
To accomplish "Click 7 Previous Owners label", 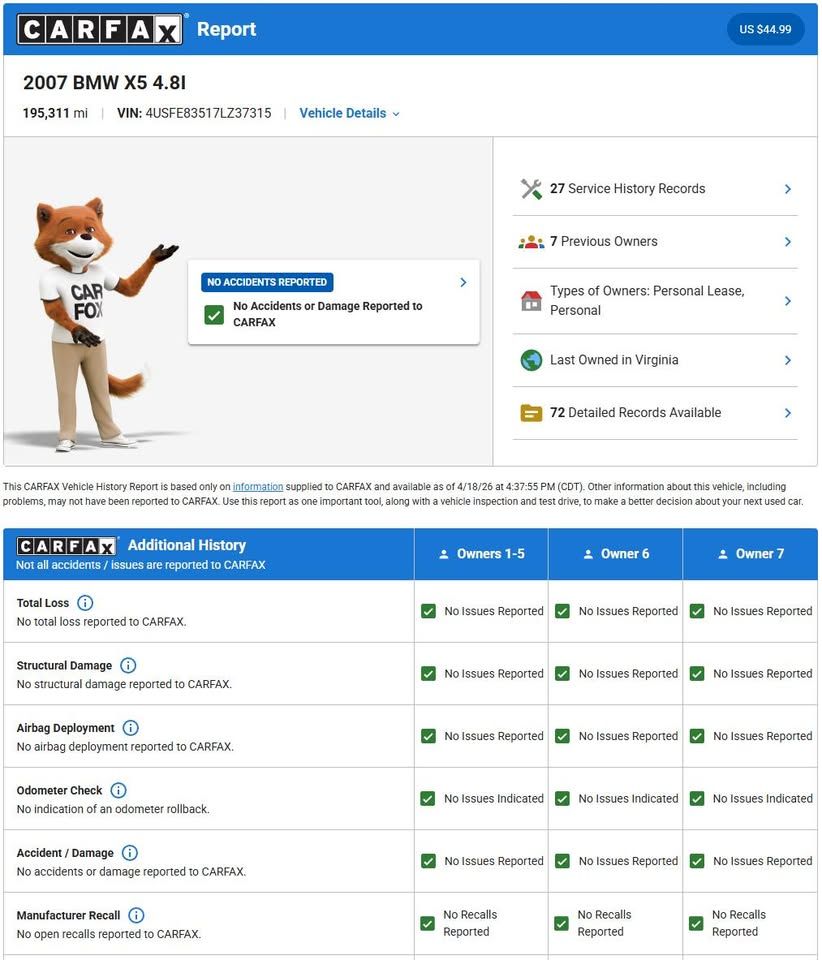I will point(603,241).
